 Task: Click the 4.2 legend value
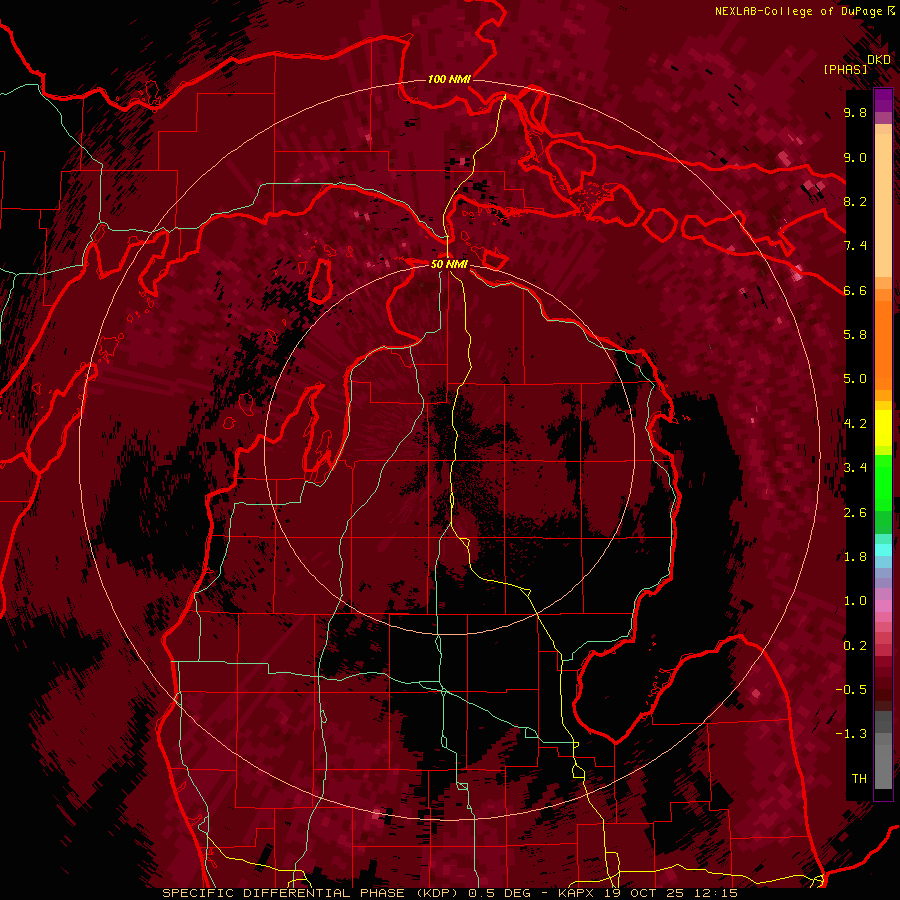point(855,424)
